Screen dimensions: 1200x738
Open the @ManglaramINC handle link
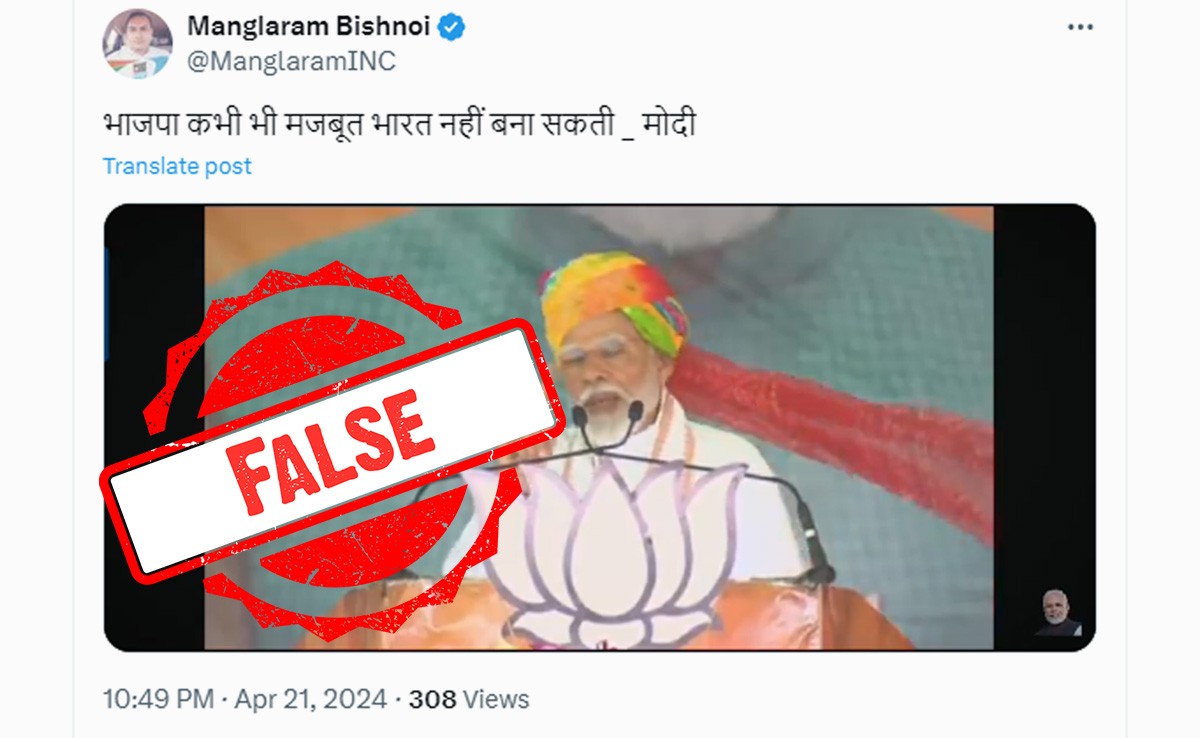pos(292,61)
